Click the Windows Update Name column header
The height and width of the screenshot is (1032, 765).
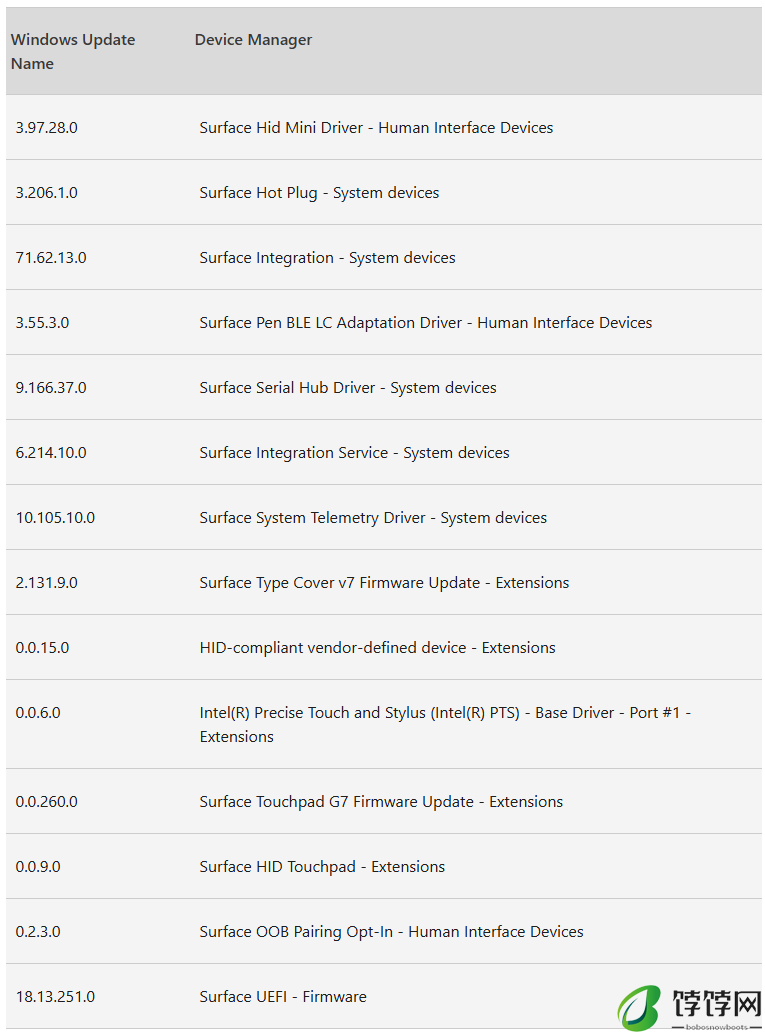[73, 51]
